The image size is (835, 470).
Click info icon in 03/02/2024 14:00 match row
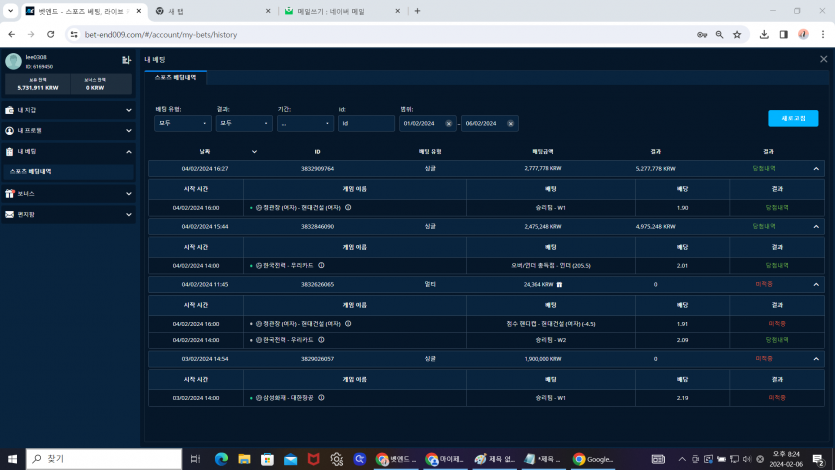pyautogui.click(x=322, y=398)
